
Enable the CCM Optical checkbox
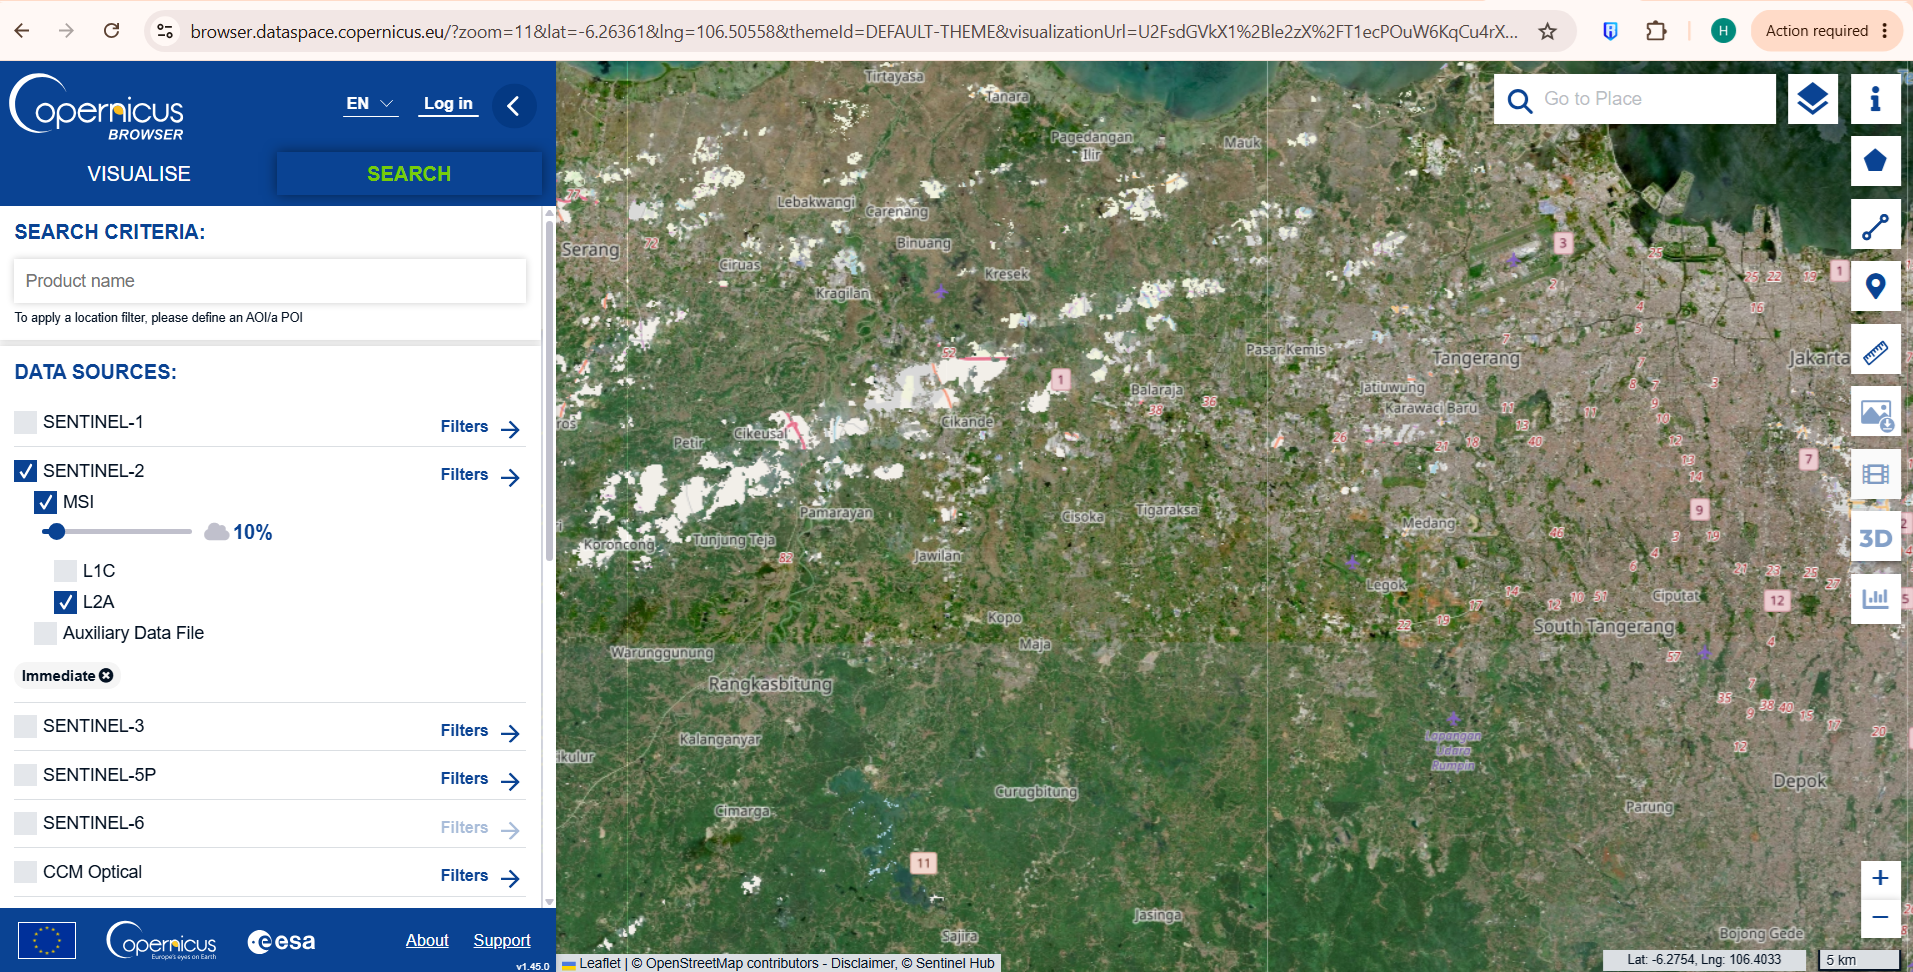26,872
